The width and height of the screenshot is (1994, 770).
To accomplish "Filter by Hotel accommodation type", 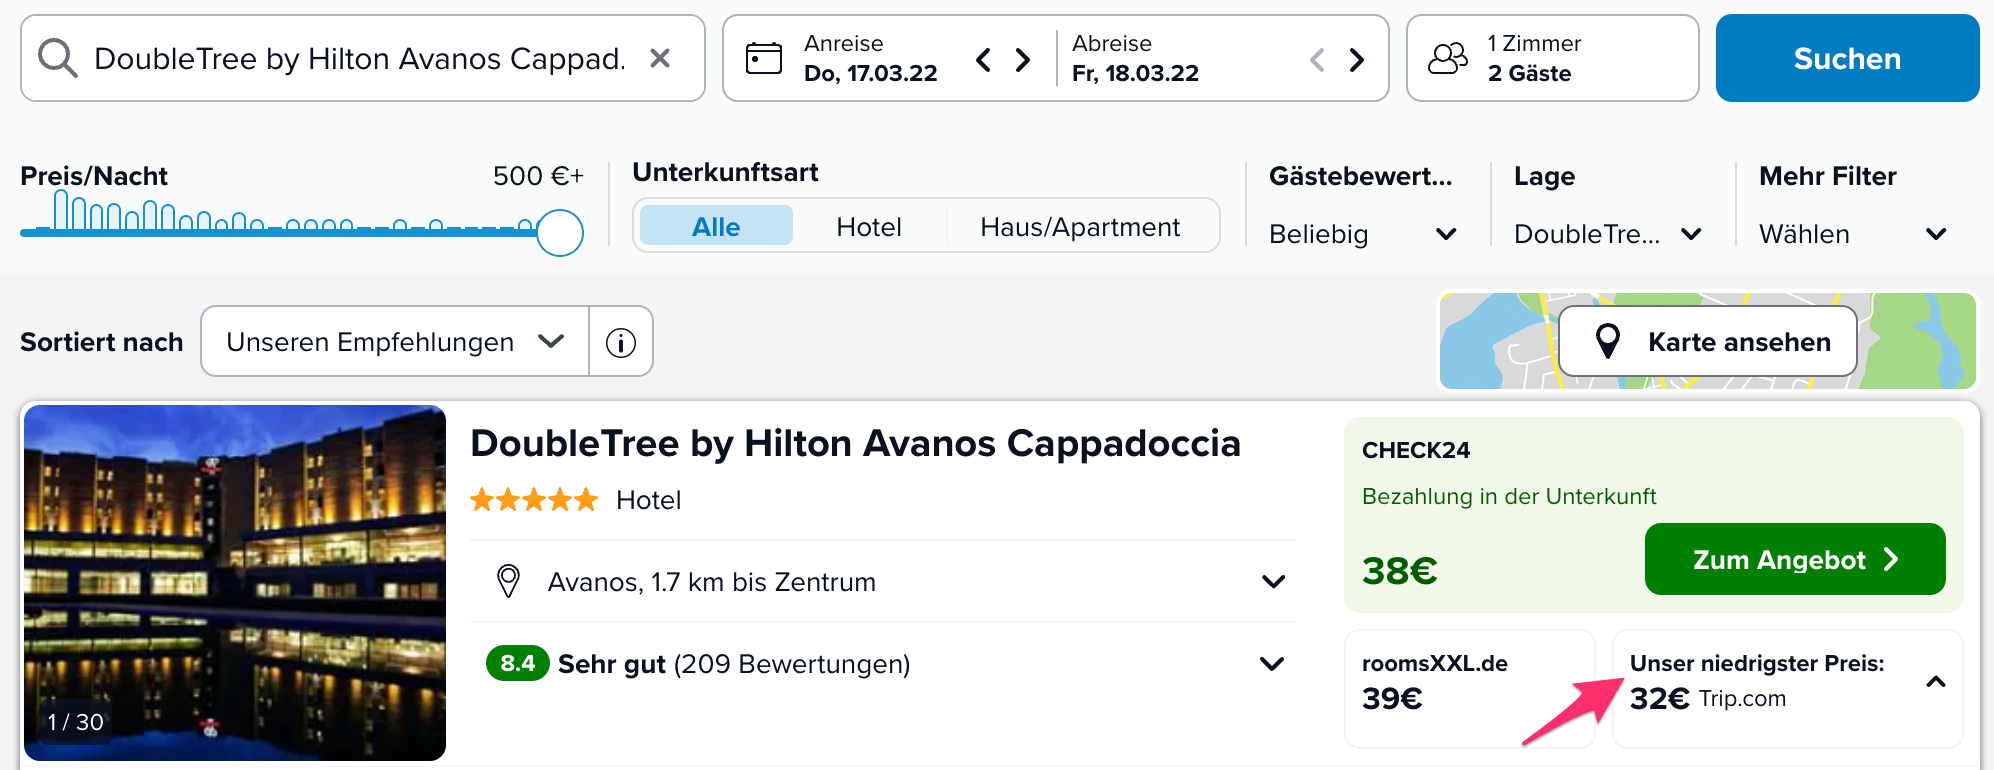I will (x=869, y=226).
